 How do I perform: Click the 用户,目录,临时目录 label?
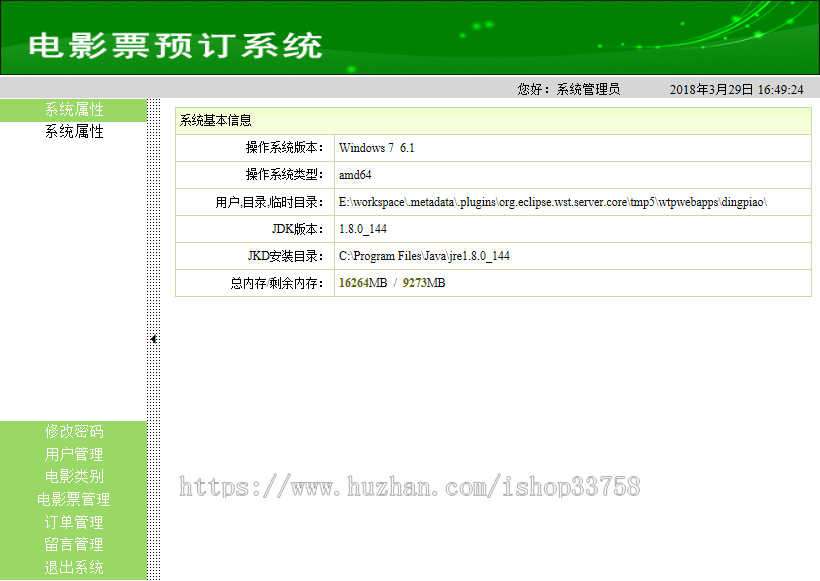click(x=270, y=202)
